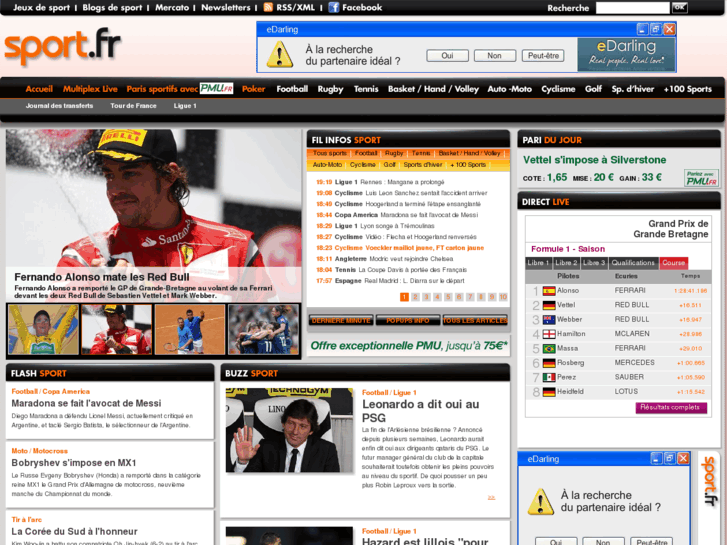Image resolution: width=727 pixels, height=545 pixels.
Task: Select football team huddle thumbnail
Action: [x=264, y=329]
